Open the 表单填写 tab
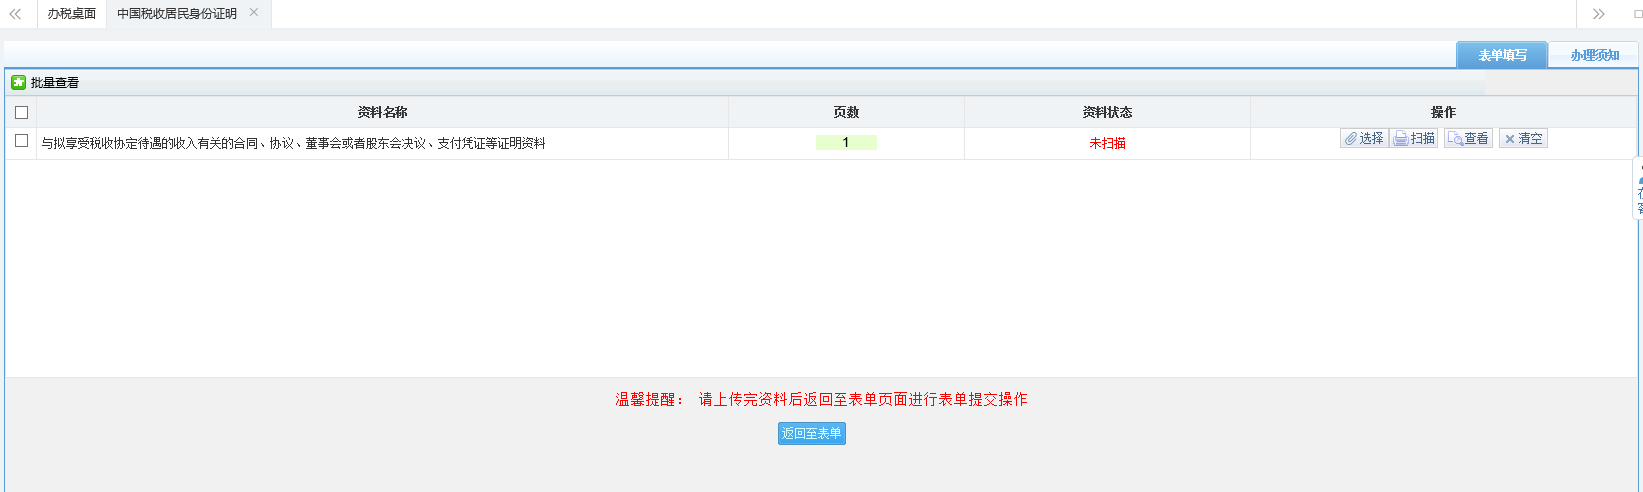Image resolution: width=1643 pixels, height=492 pixels. pyautogui.click(x=1502, y=55)
